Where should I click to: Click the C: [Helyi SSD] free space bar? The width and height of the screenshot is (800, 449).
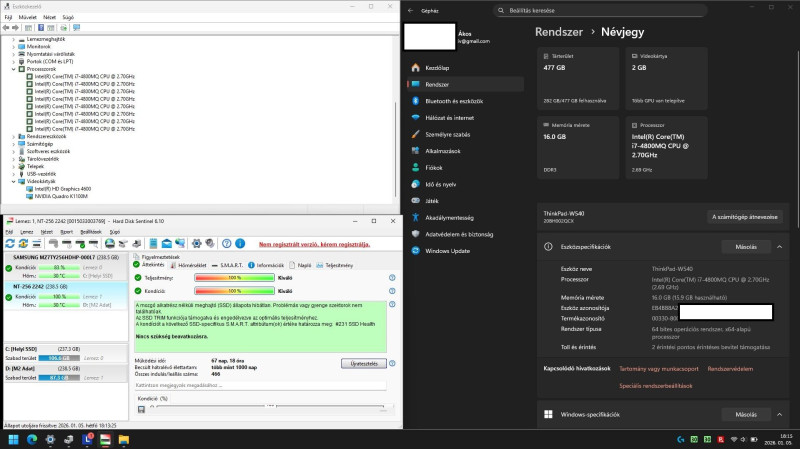pyautogui.click(x=59, y=358)
